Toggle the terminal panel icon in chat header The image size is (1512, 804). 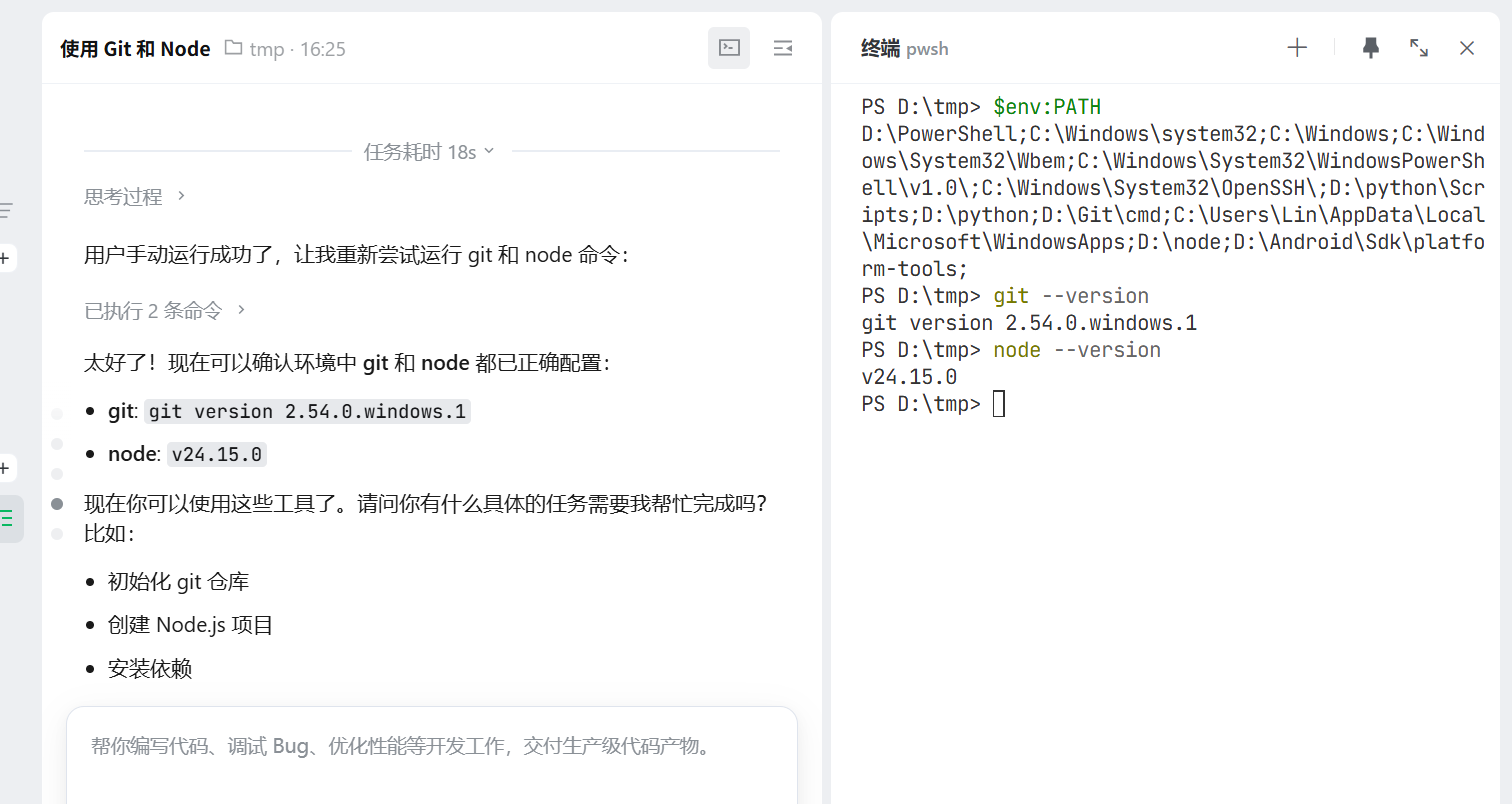point(729,48)
